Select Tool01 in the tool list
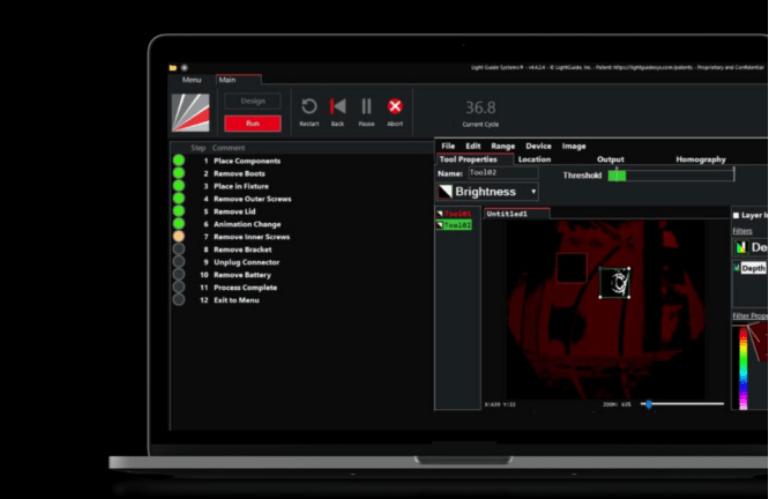The width and height of the screenshot is (768, 499). [457, 214]
